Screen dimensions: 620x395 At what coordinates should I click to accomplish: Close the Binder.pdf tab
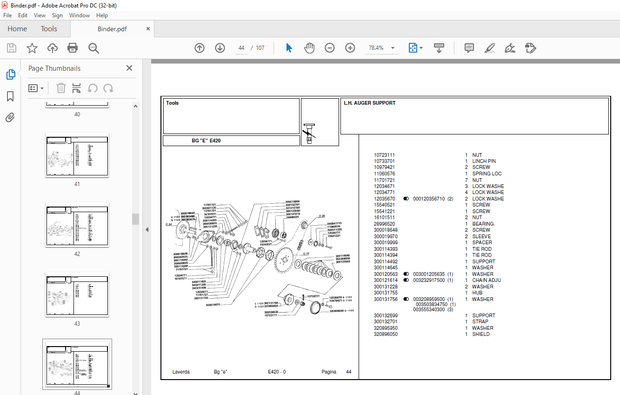pos(148,29)
